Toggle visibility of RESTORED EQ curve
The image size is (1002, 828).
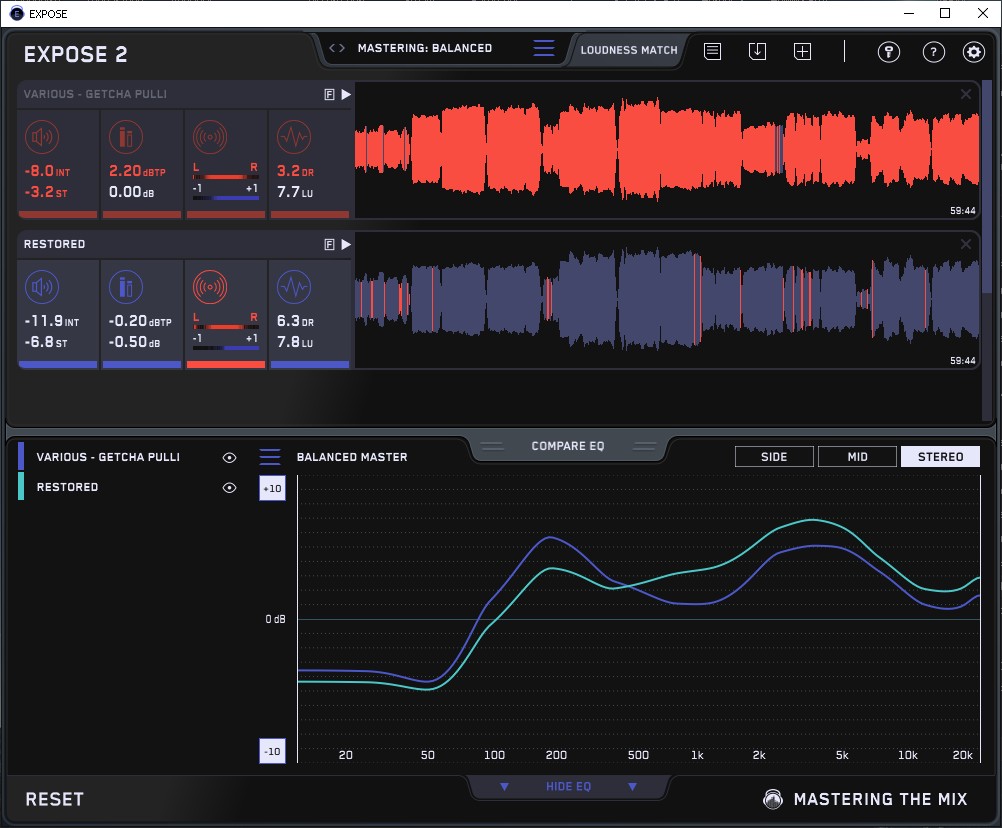tap(230, 488)
